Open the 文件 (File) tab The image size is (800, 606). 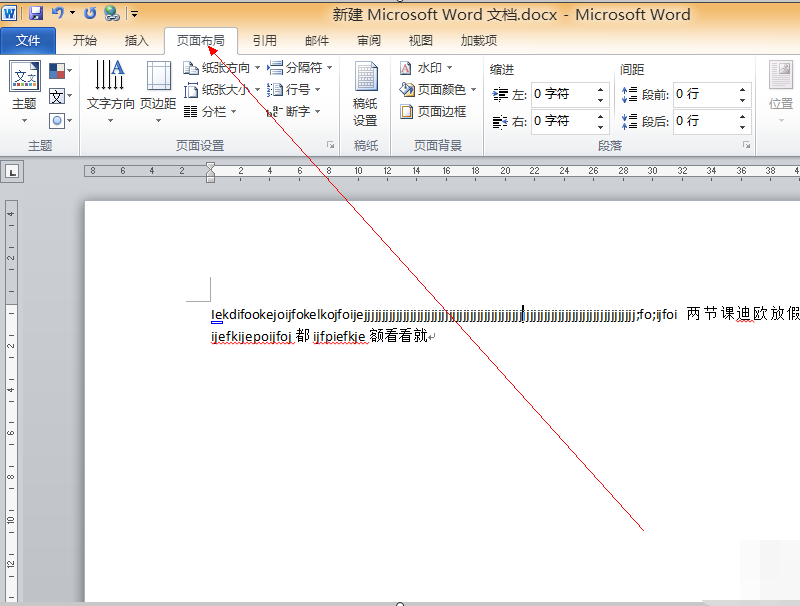28,40
